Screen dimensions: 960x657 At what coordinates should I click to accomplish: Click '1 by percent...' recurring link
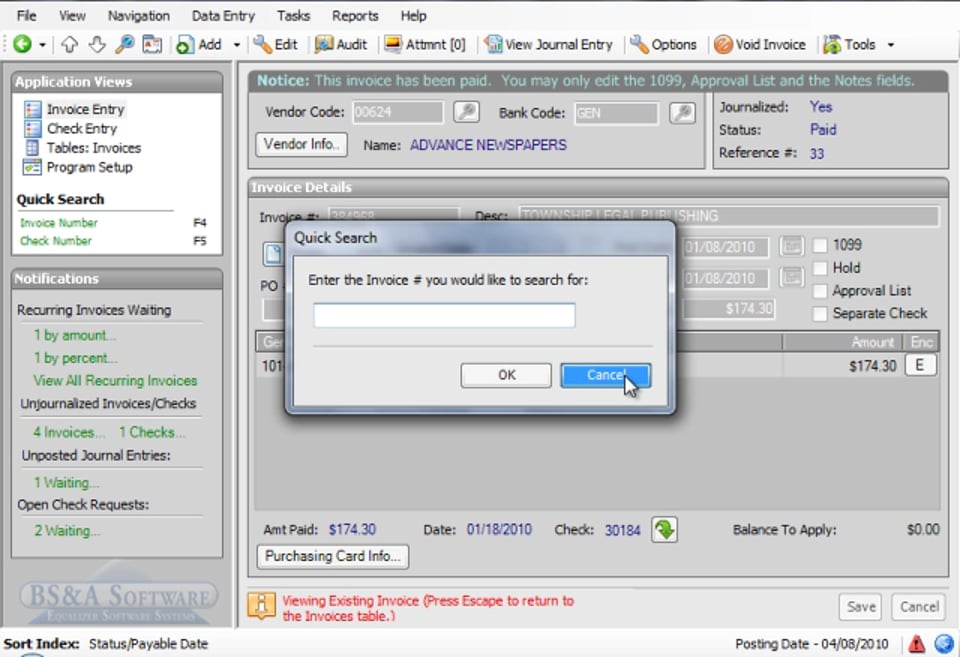[75, 358]
